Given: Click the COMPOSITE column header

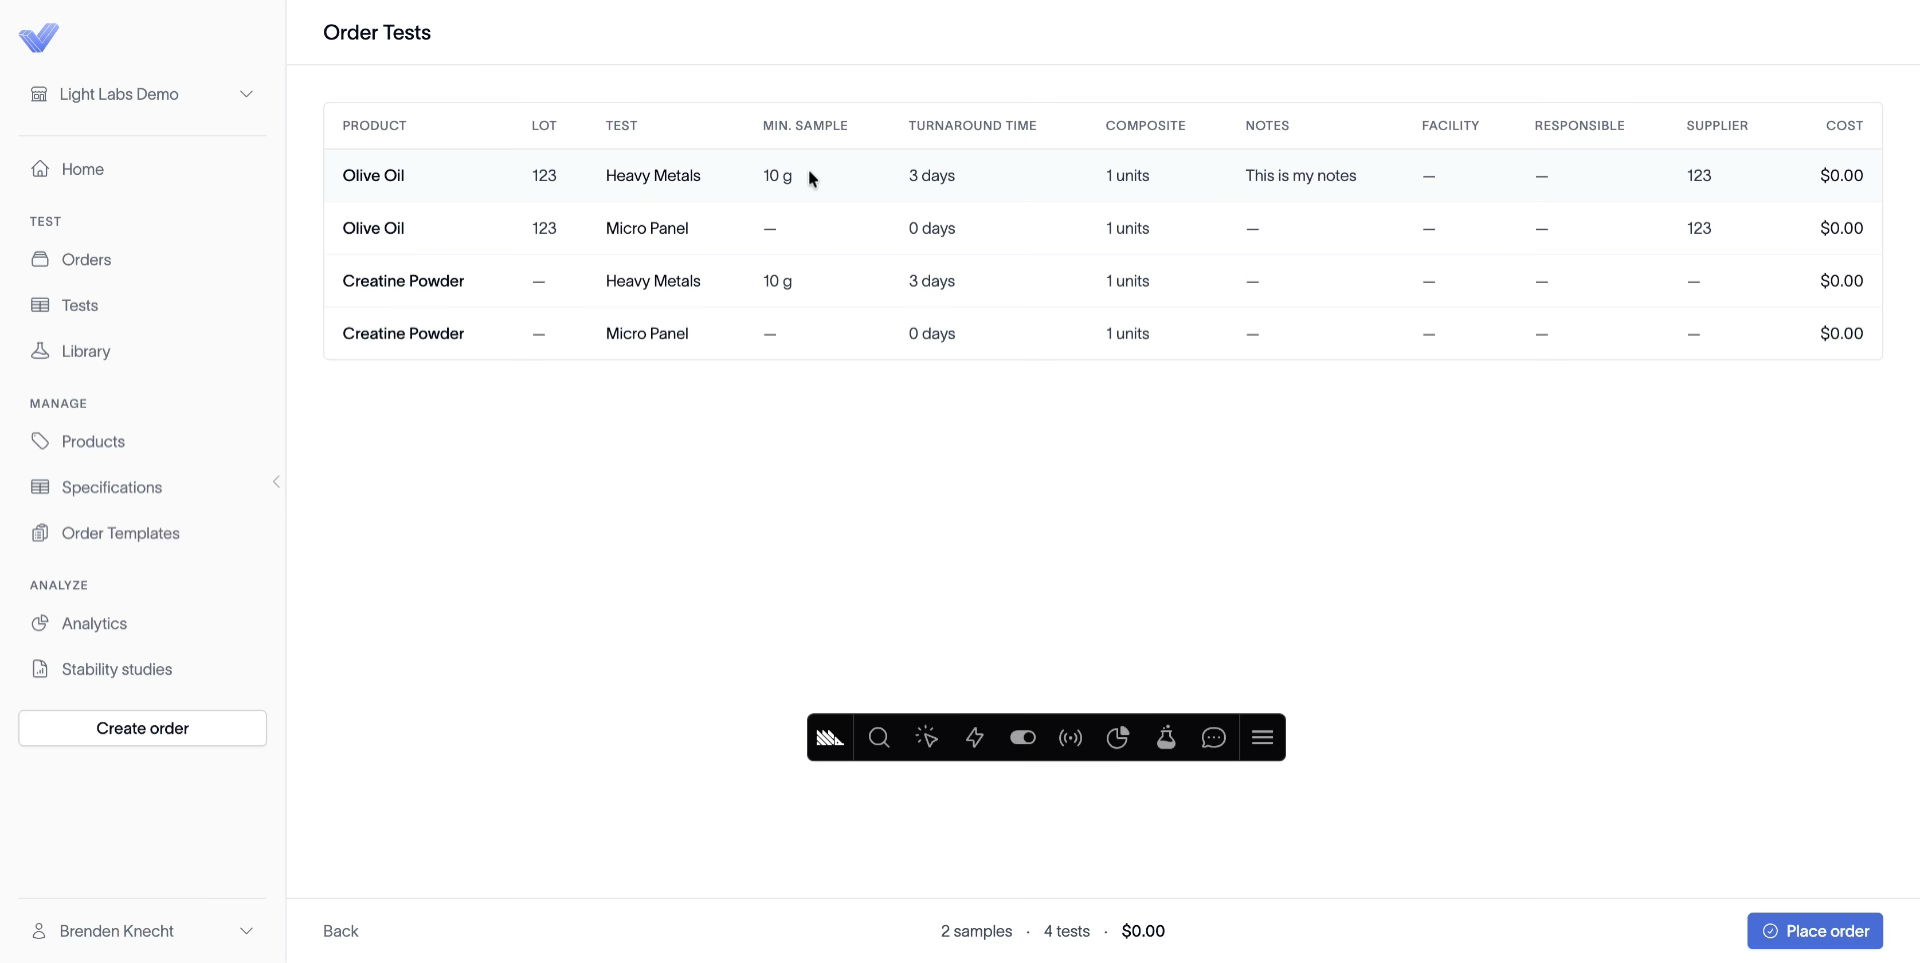Looking at the screenshot, I should point(1145,126).
